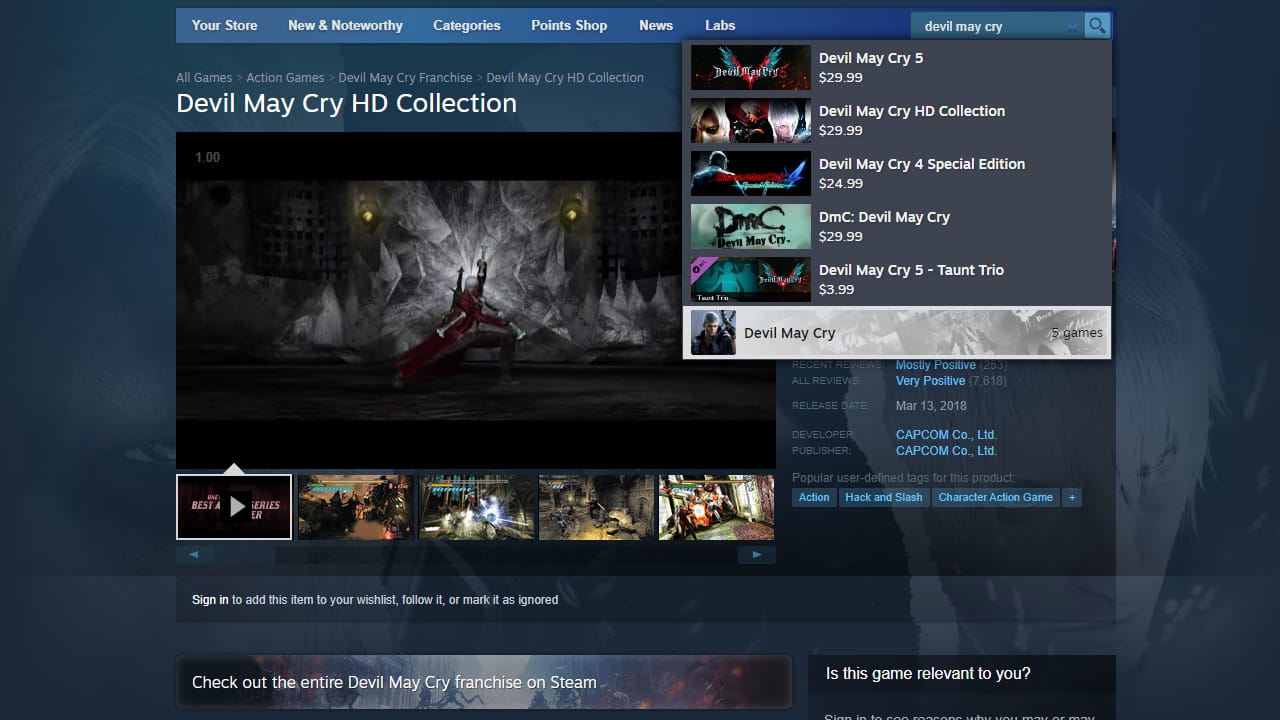Click the right arrow to see more screenshots
Image resolution: width=1280 pixels, height=720 pixels.
pos(757,554)
